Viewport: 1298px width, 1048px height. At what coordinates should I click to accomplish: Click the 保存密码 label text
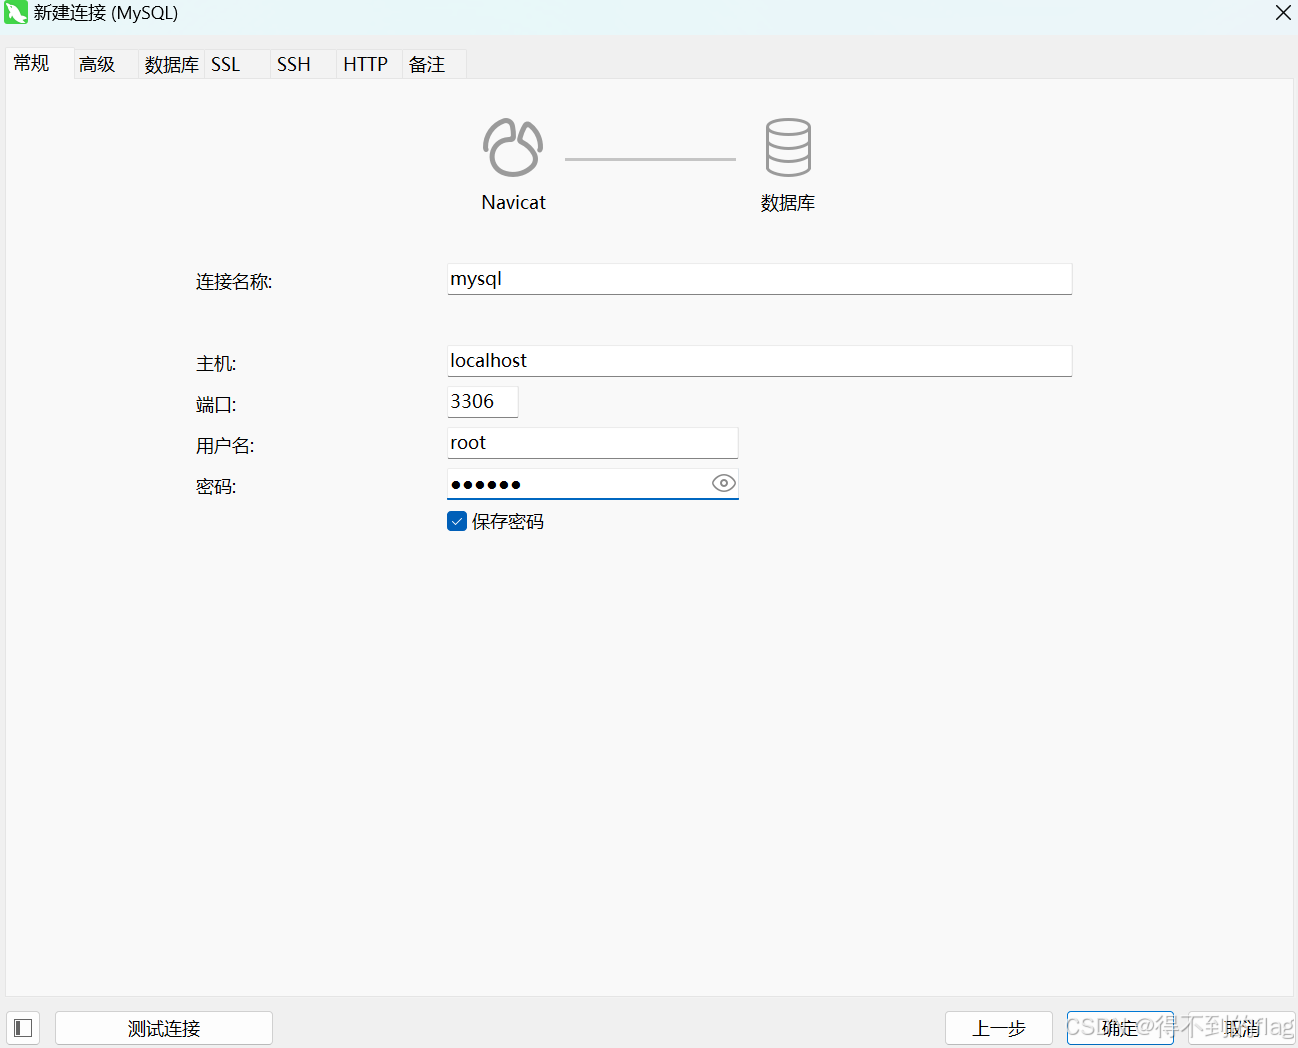(x=508, y=522)
